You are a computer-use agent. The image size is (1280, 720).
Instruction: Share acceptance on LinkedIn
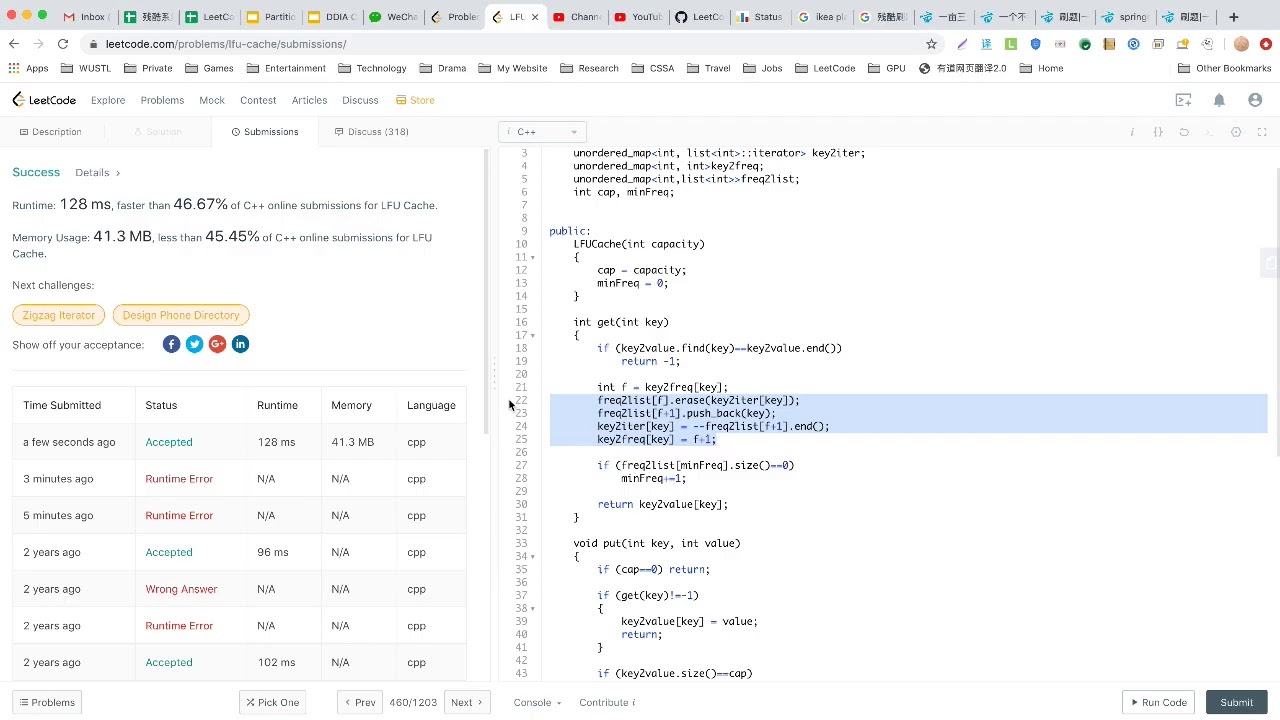tap(240, 344)
